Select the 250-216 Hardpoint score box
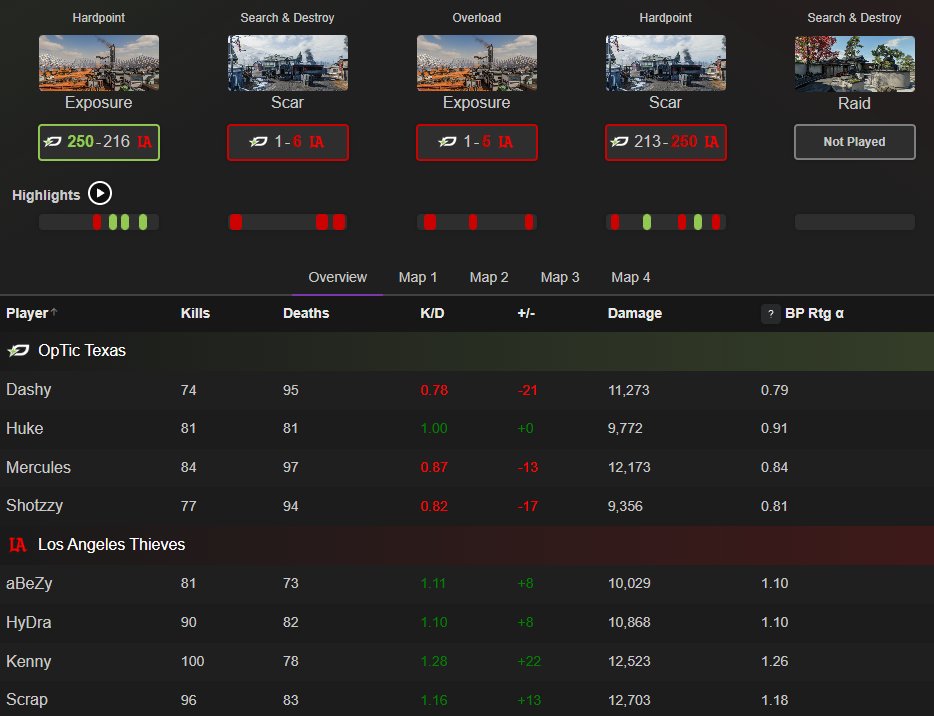This screenshot has width=934, height=716. 99,142
